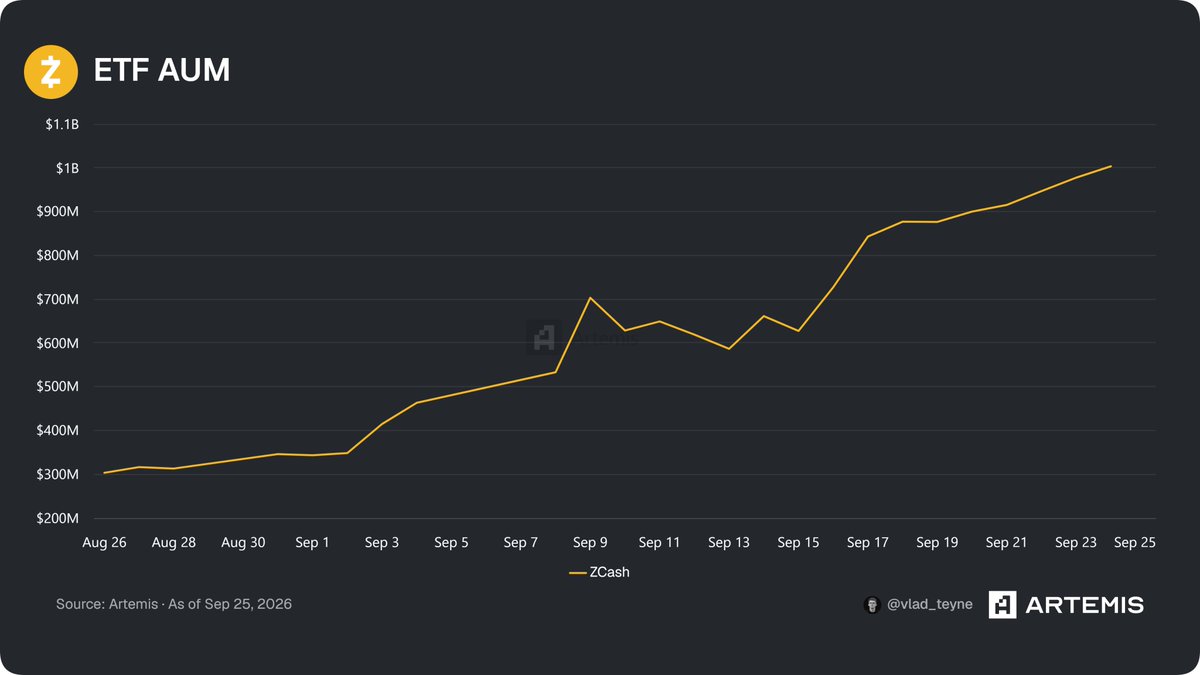Click the Sep 19 x-axis label
The image size is (1200, 675).
click(937, 543)
